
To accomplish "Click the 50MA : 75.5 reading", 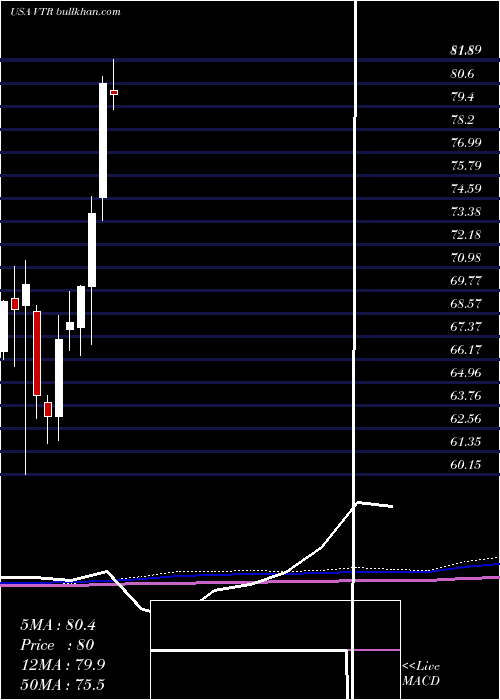I will 62,684.
